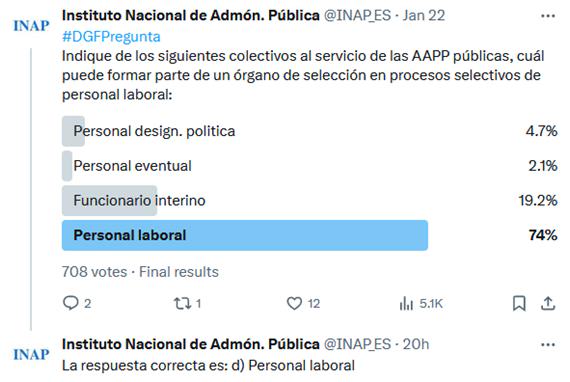Open the reply icon under the poll
Screen dimensions: 570x382
[x=71, y=303]
